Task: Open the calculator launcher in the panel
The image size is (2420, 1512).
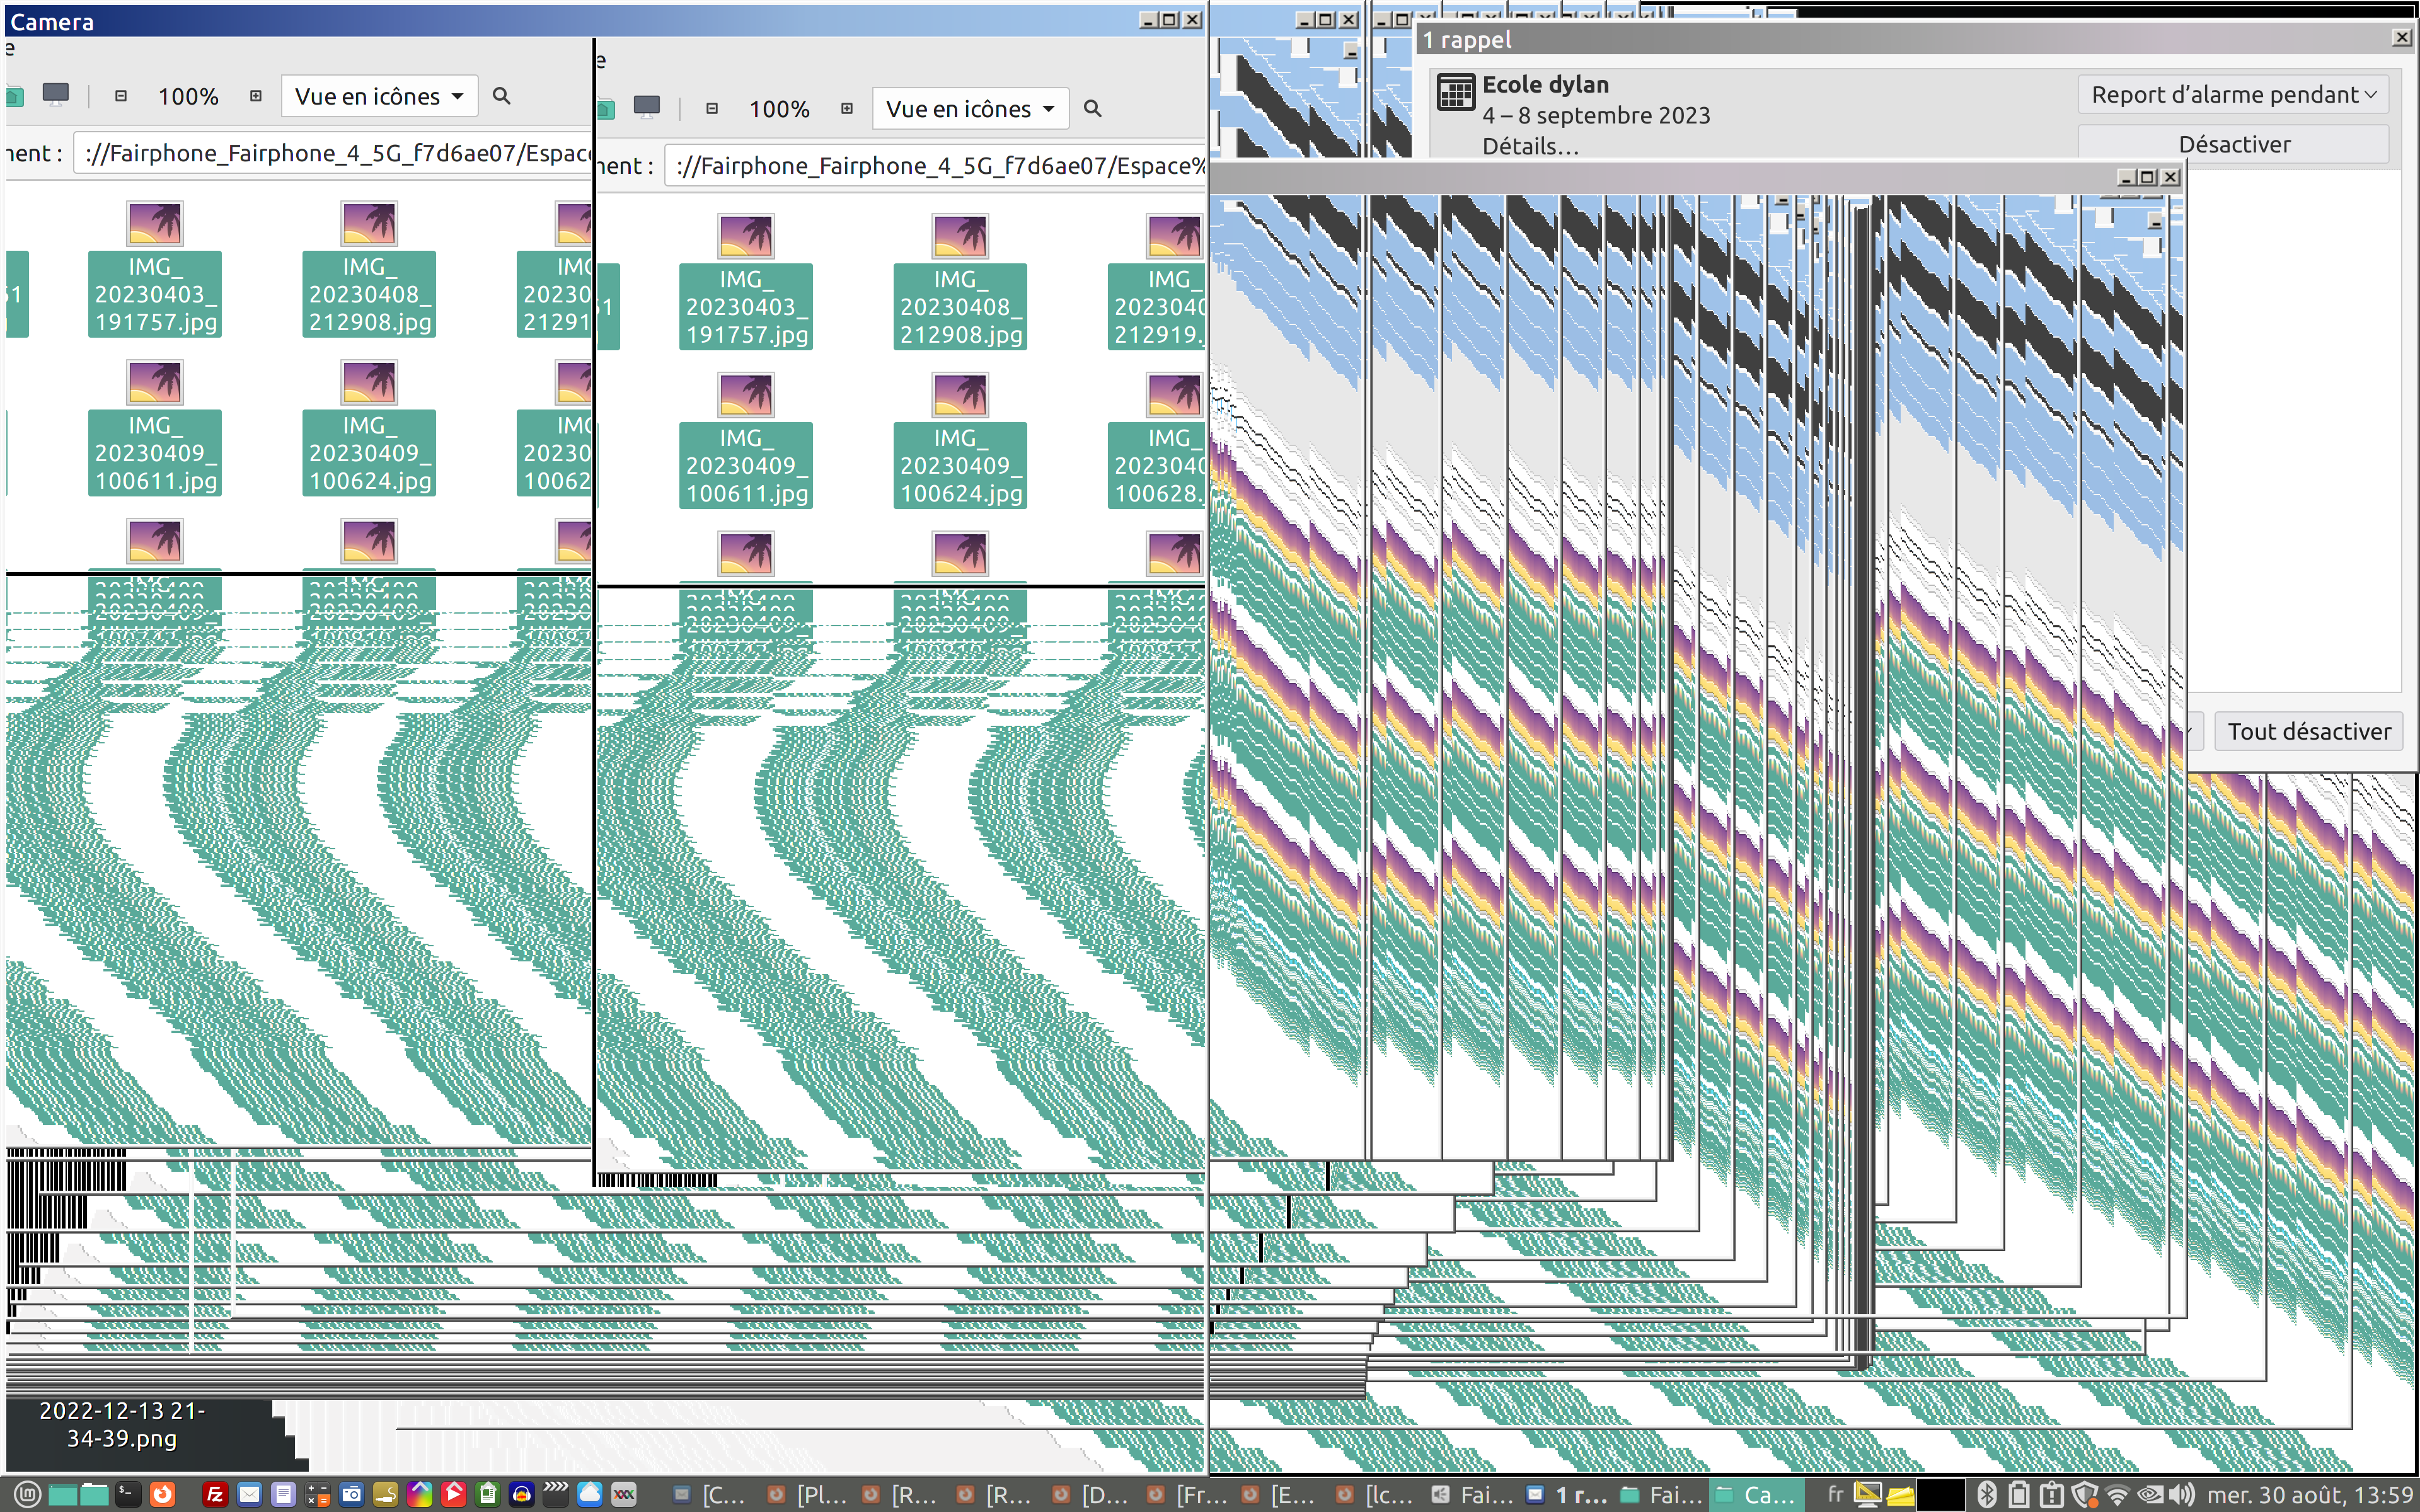Action: tap(318, 1494)
